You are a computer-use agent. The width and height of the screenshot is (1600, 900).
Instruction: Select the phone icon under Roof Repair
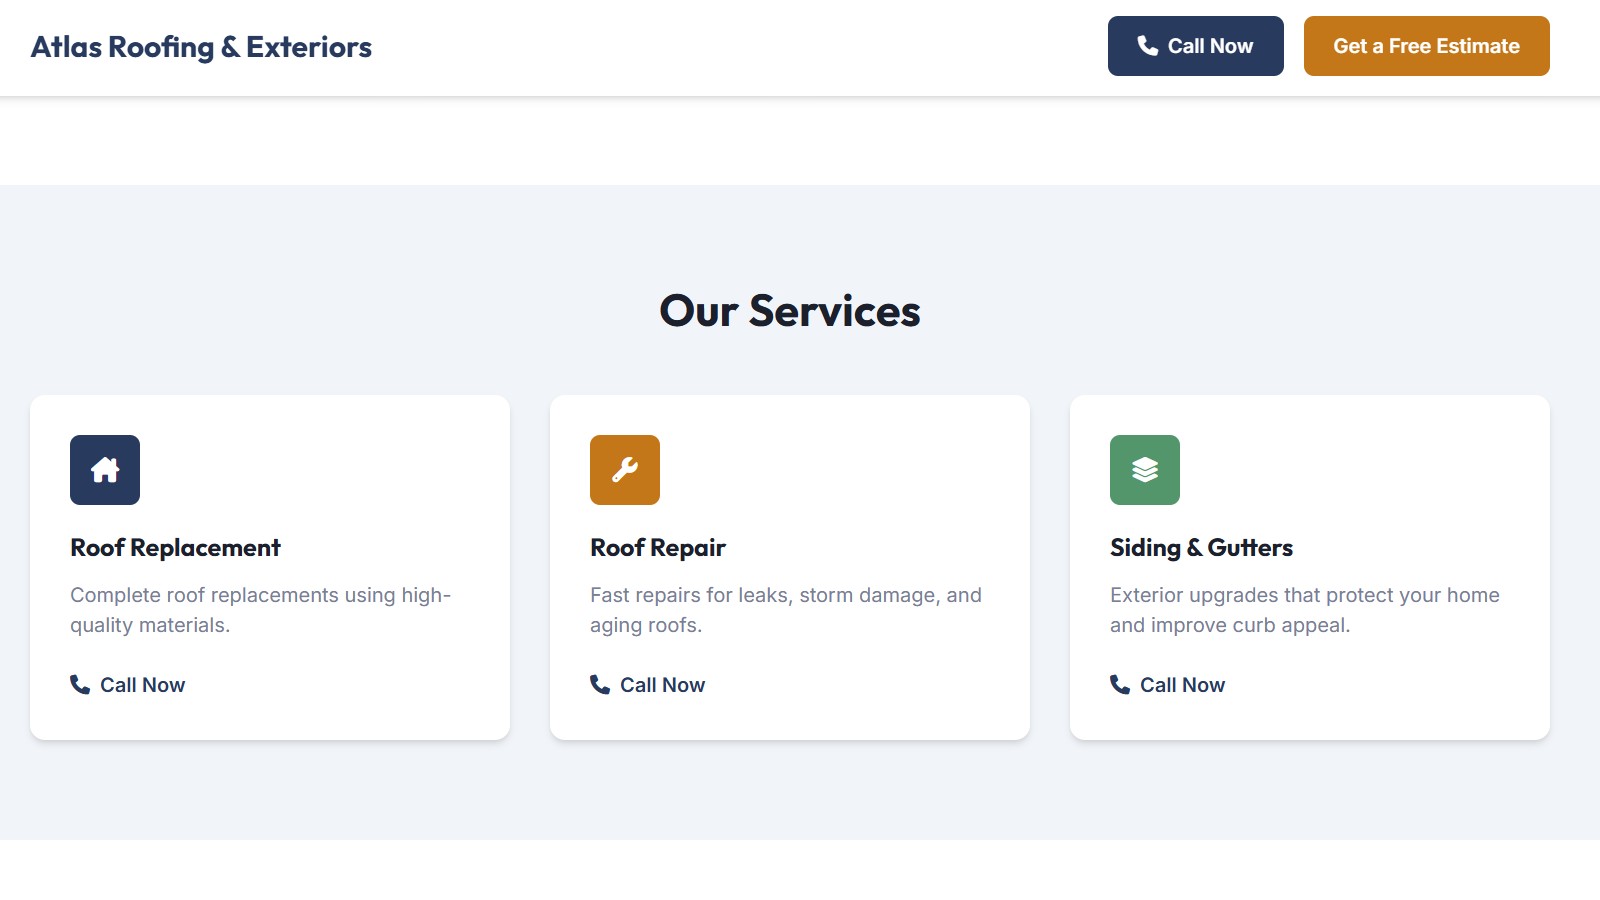[x=598, y=685]
